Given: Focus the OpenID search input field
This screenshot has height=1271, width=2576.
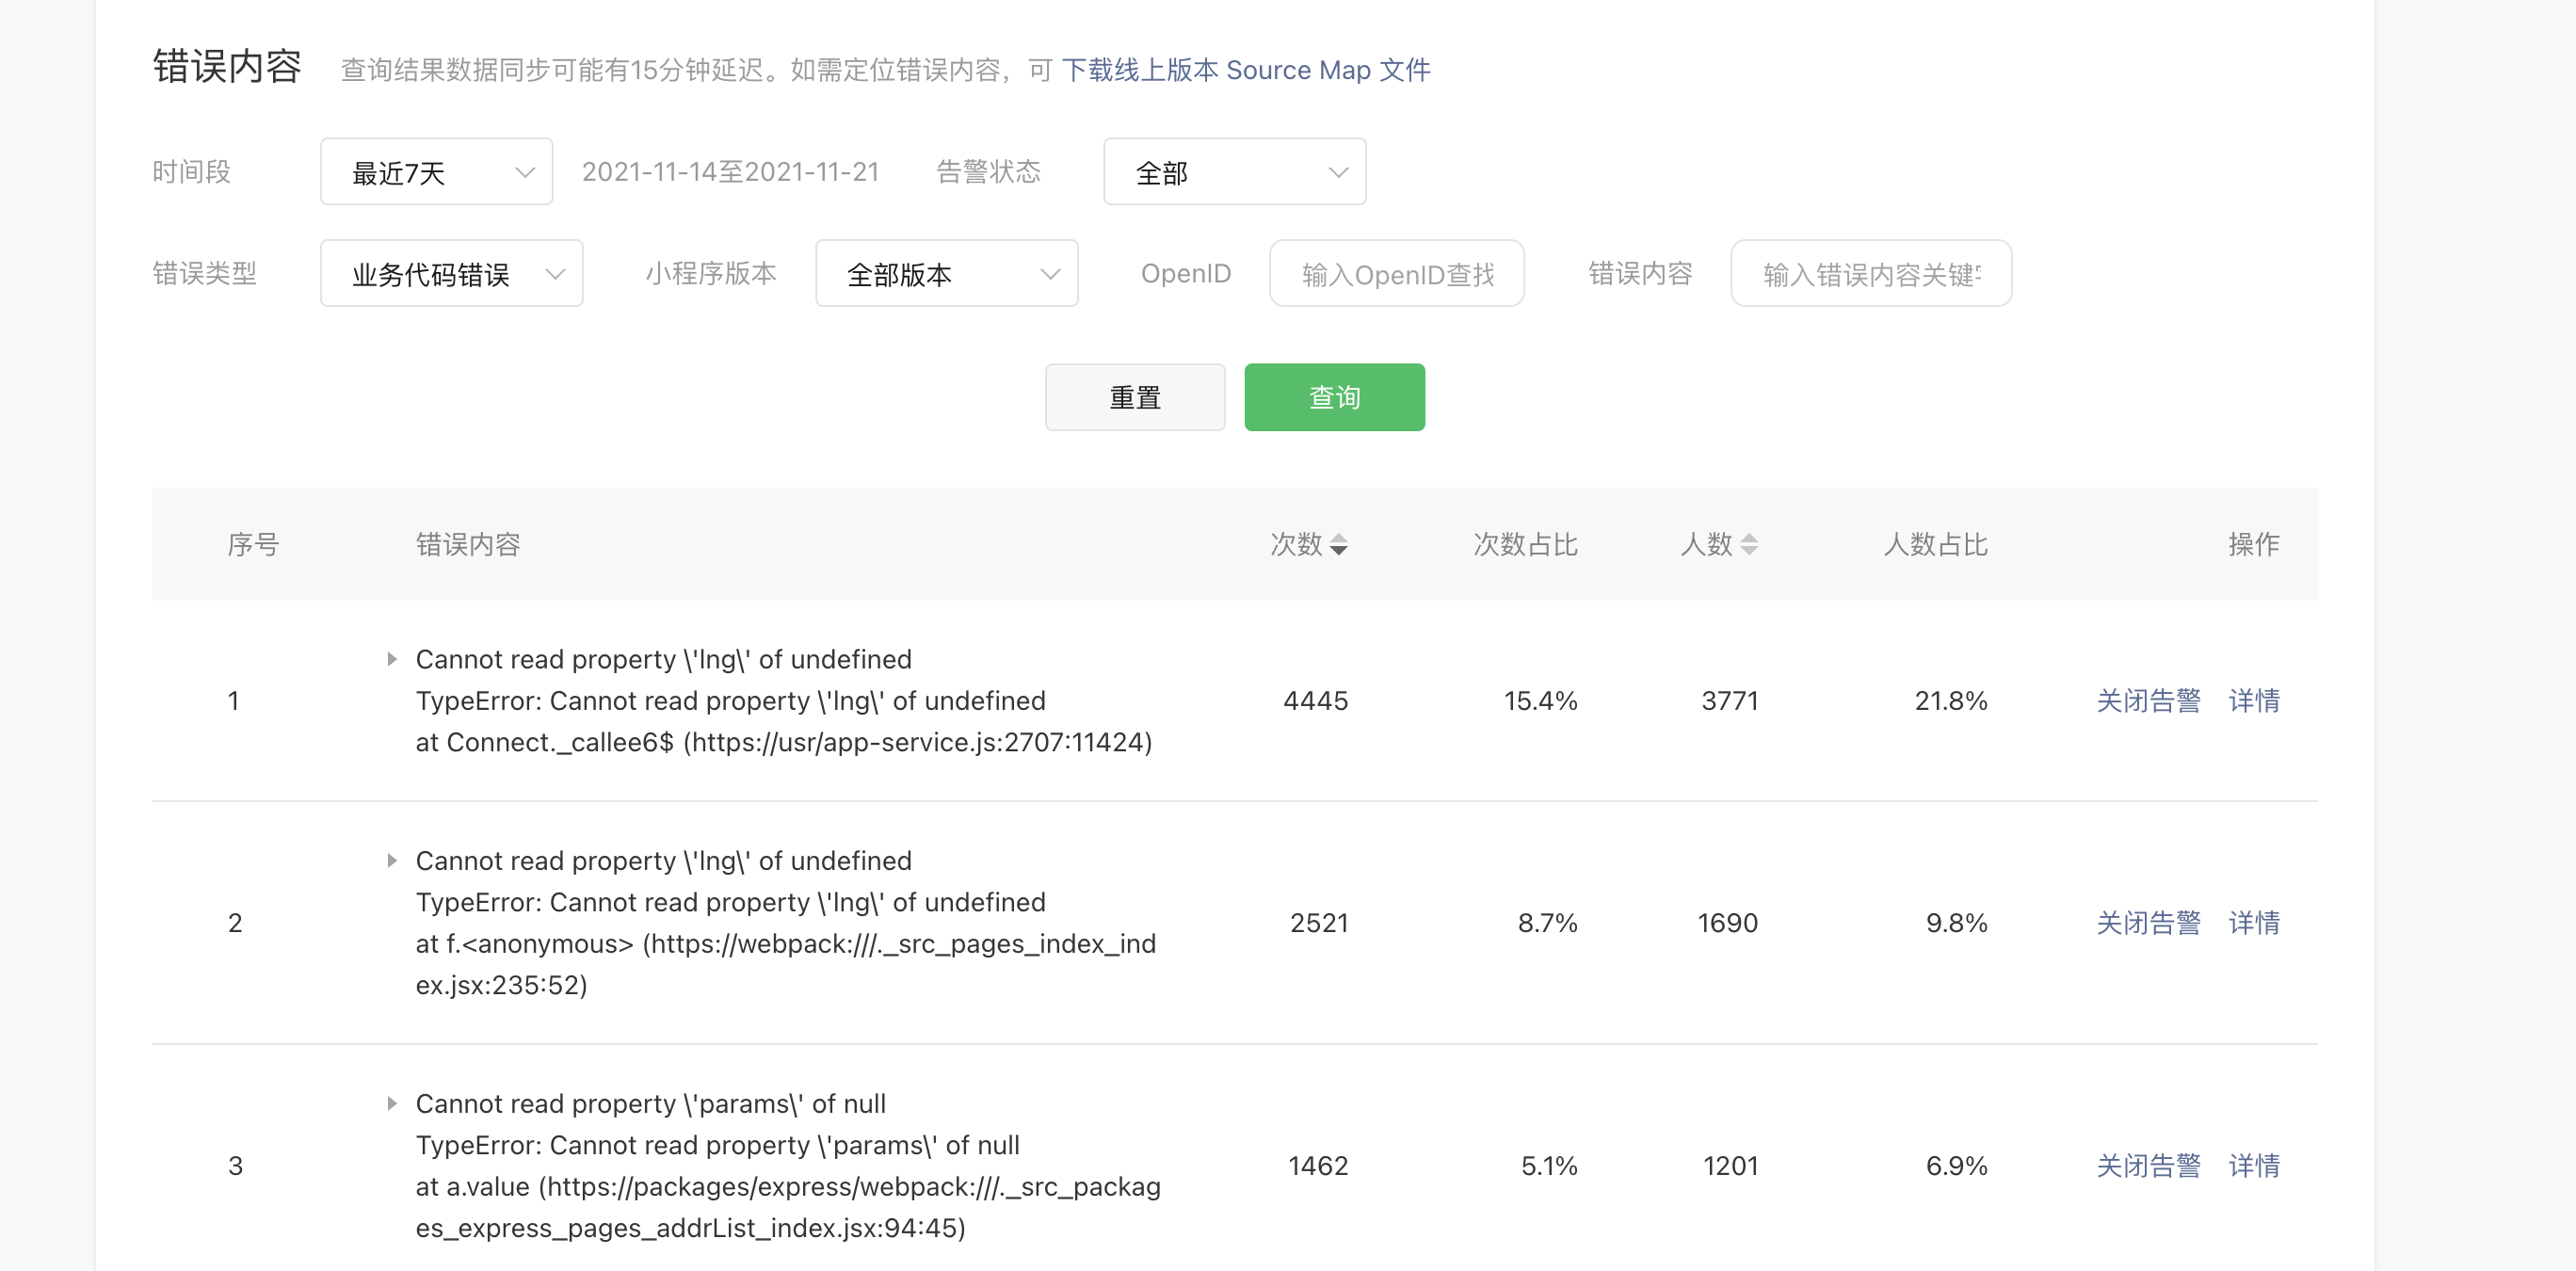Looking at the screenshot, I should pos(1396,274).
